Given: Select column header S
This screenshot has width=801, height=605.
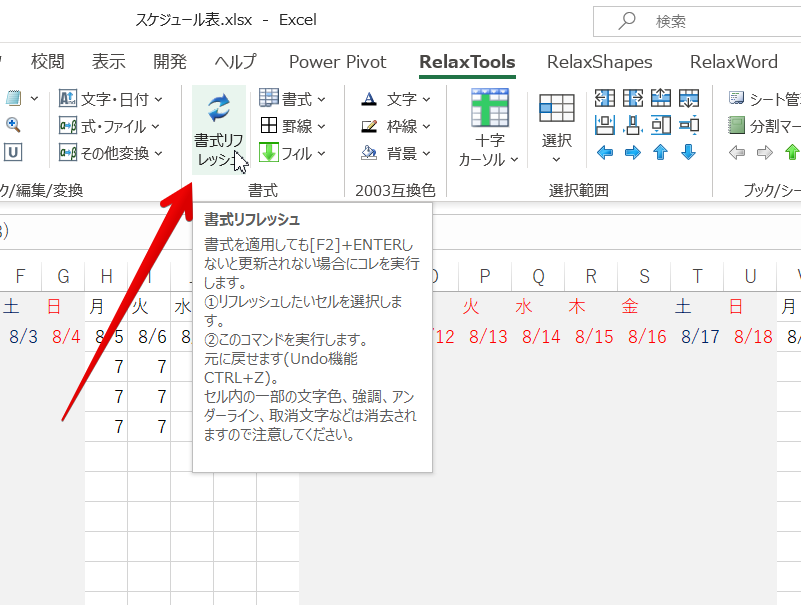Looking at the screenshot, I should 644,276.
